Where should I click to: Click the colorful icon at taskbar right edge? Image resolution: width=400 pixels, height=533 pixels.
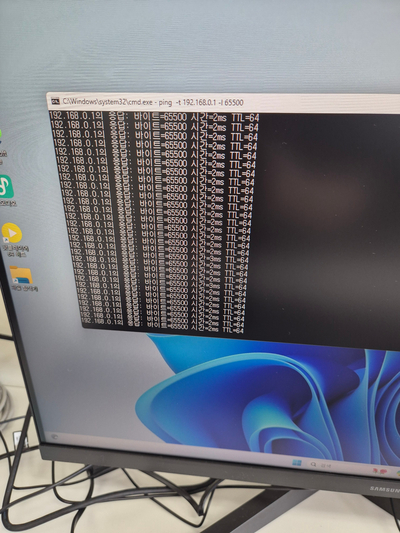click(398, 474)
